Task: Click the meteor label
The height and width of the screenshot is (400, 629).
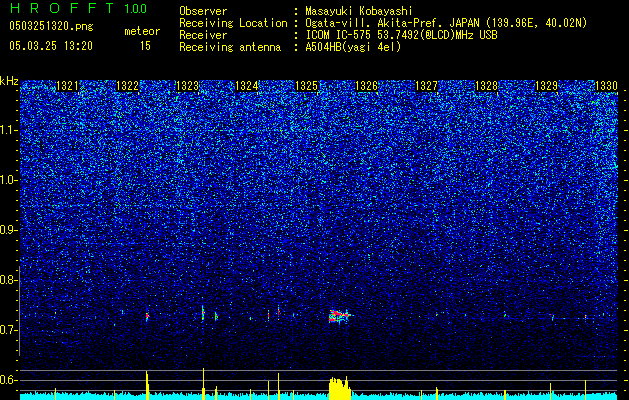Action: [x=142, y=31]
